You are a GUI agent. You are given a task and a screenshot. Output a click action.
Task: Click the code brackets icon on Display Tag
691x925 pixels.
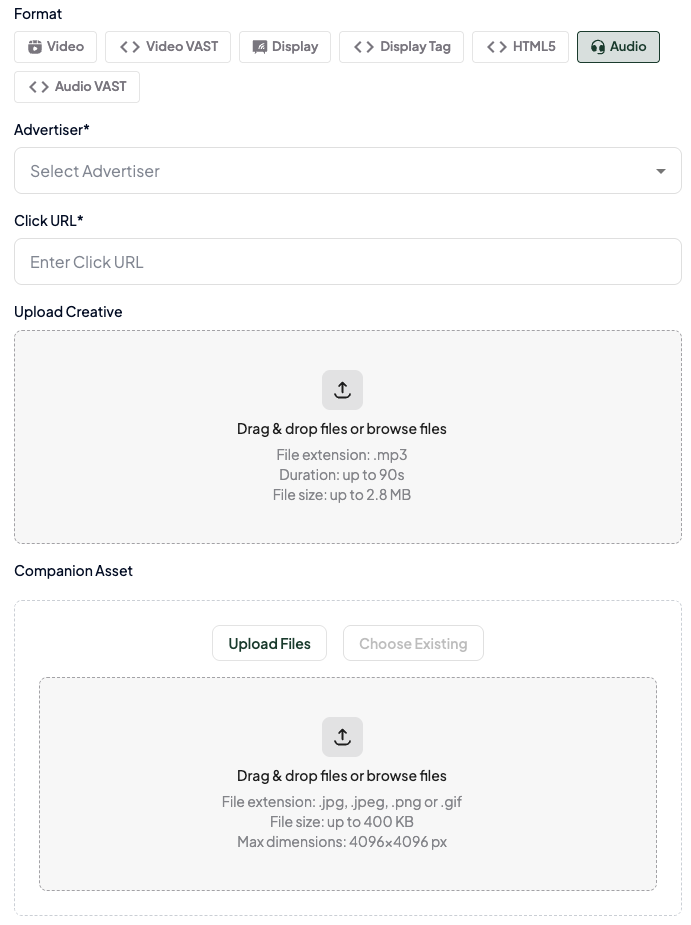363,47
